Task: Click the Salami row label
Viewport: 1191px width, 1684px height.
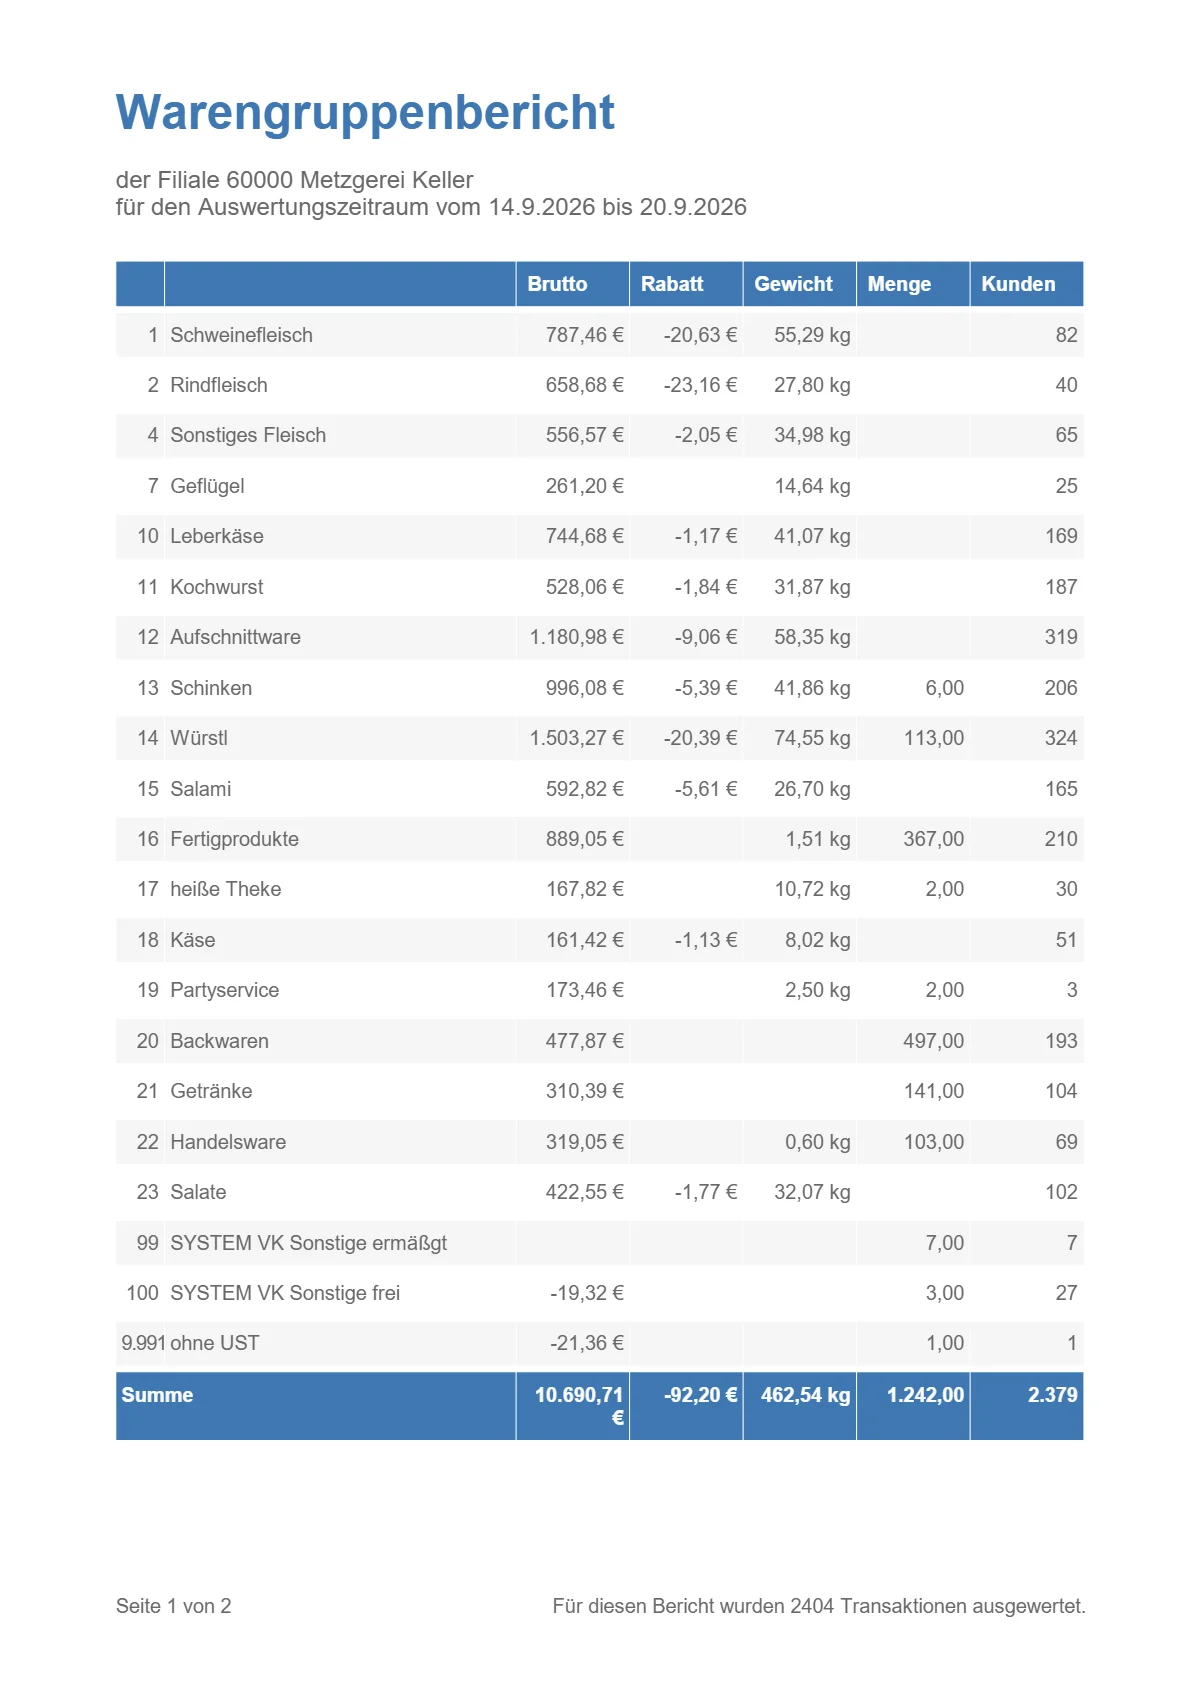Action: [201, 789]
